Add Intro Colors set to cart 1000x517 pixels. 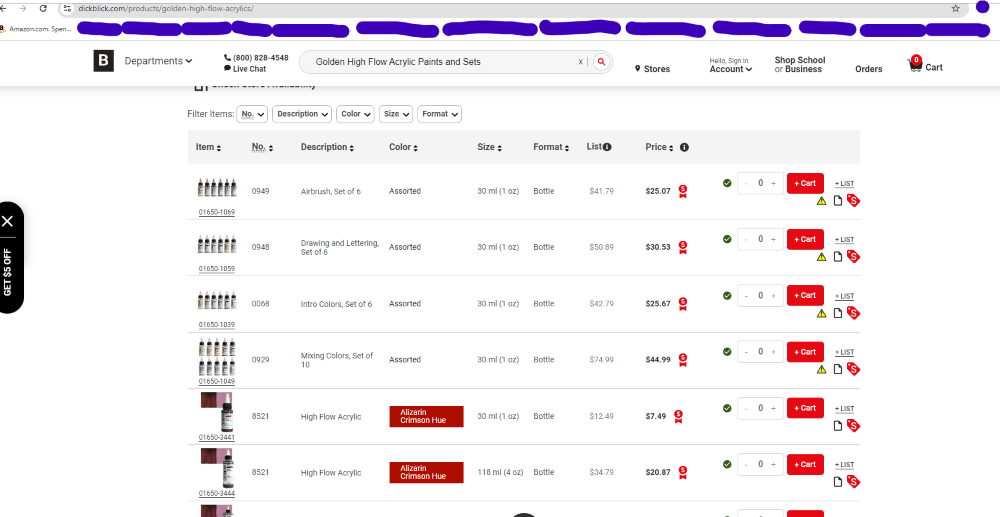click(x=805, y=296)
